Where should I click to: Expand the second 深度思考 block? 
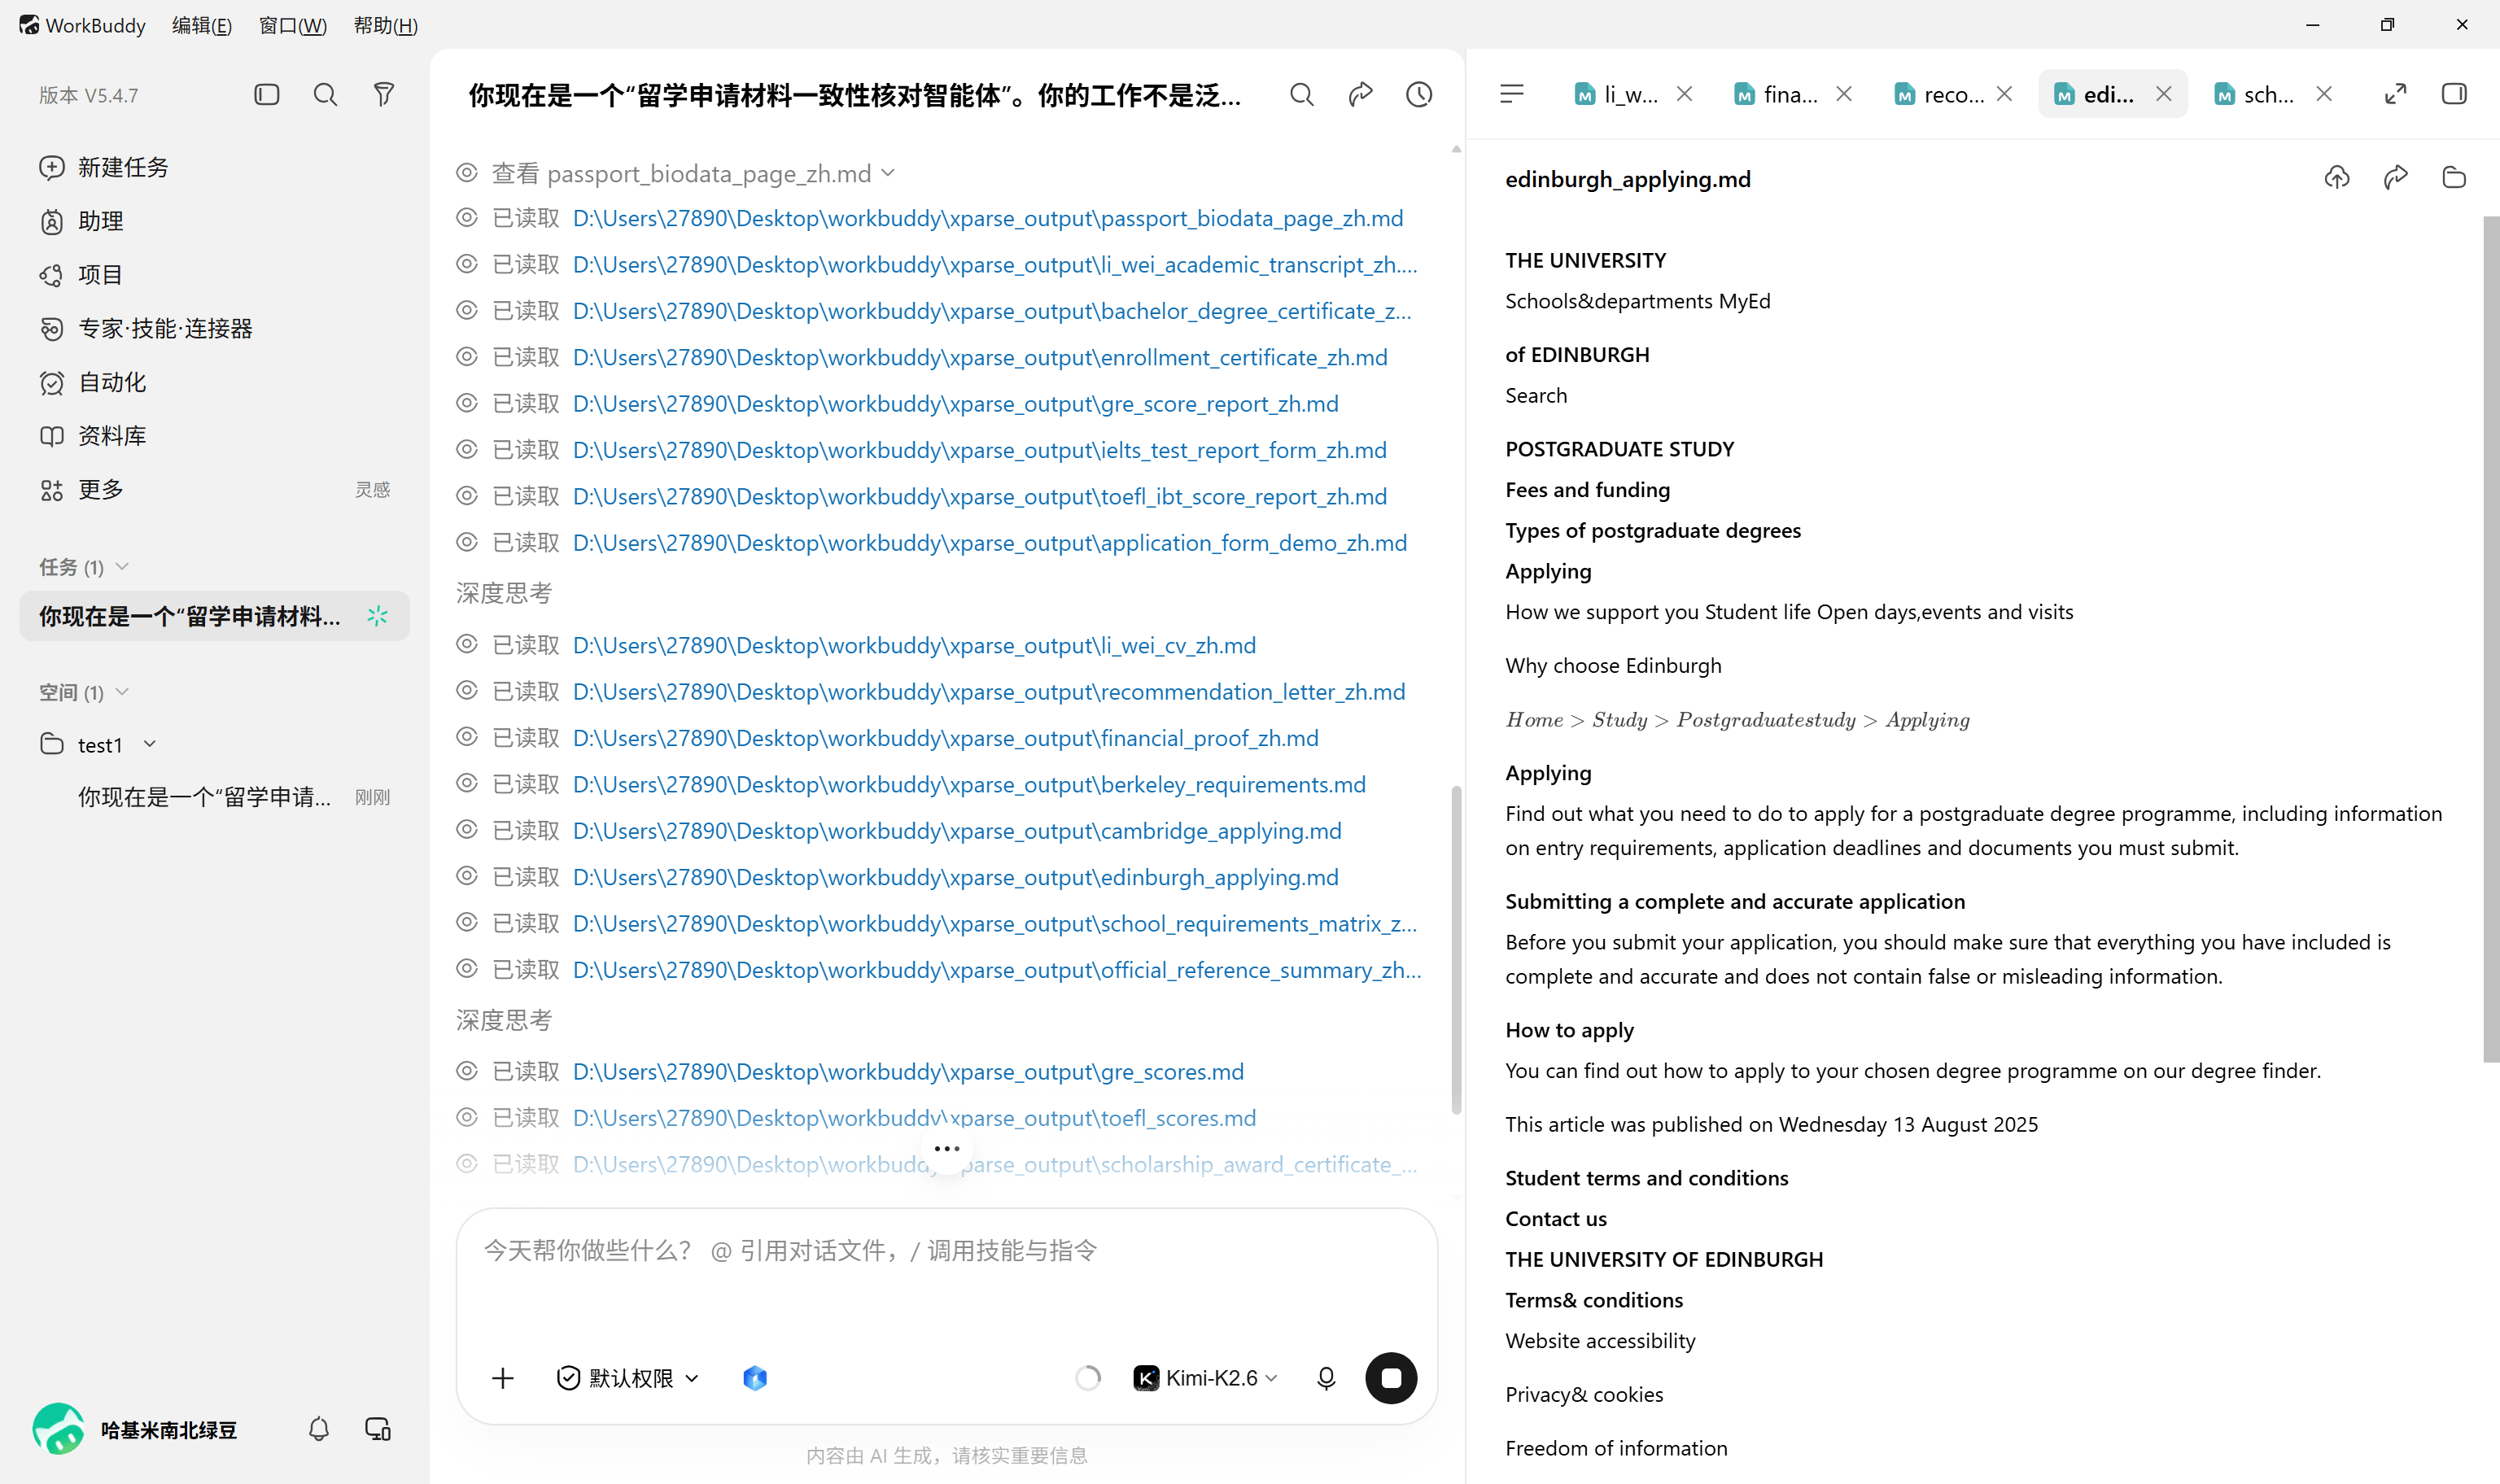pos(504,1020)
